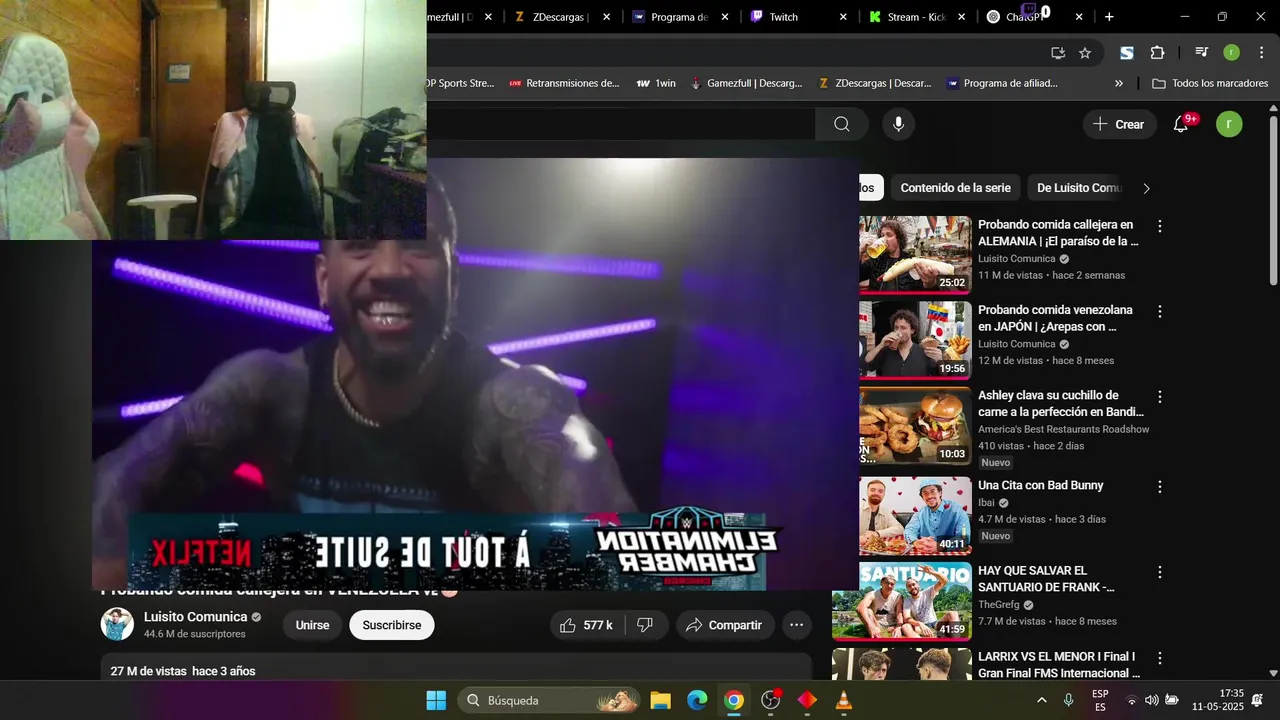Expand the hidden bookmarks overflow chevron
This screenshot has width=1280, height=720.
1118,84
